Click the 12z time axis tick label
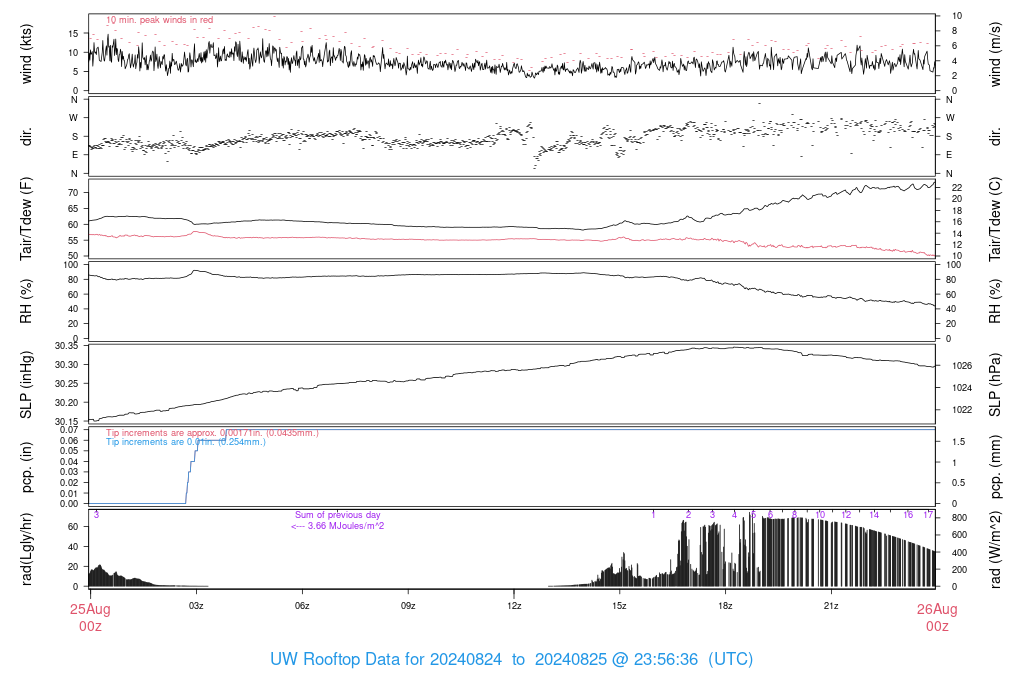This screenshot has width=1024, height=700. tap(514, 606)
